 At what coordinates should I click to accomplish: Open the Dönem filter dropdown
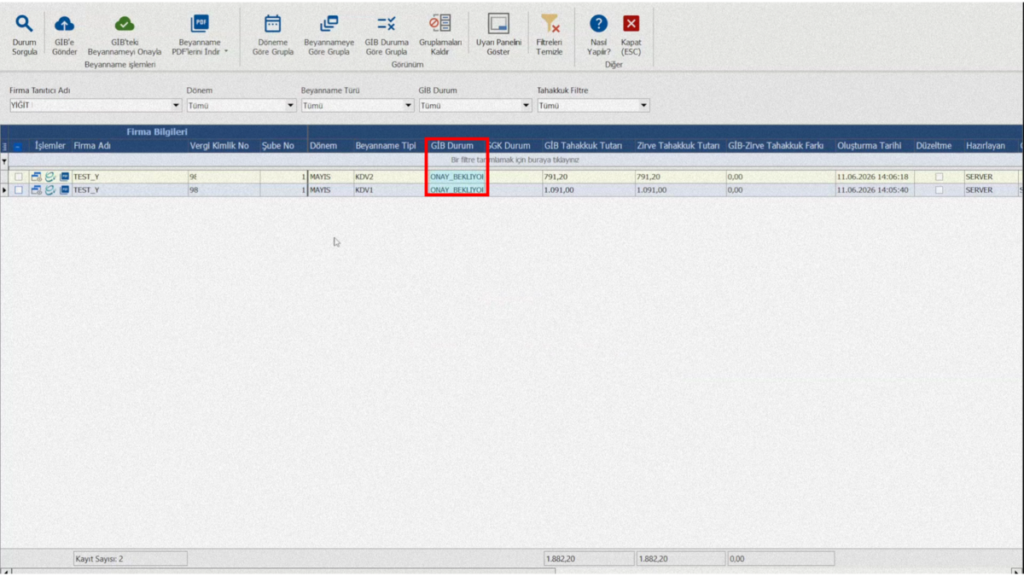click(290, 105)
